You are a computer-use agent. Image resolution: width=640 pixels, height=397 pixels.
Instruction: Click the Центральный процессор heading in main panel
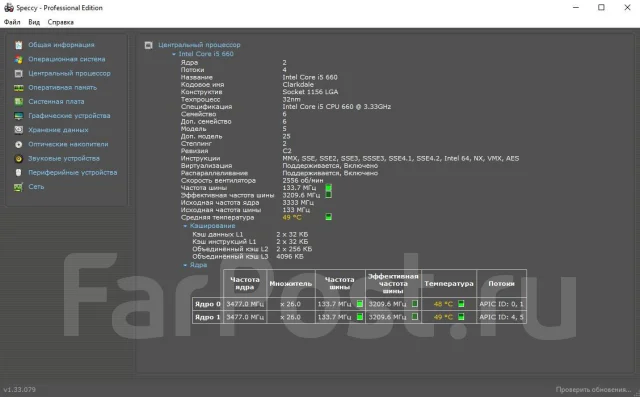[199, 45]
